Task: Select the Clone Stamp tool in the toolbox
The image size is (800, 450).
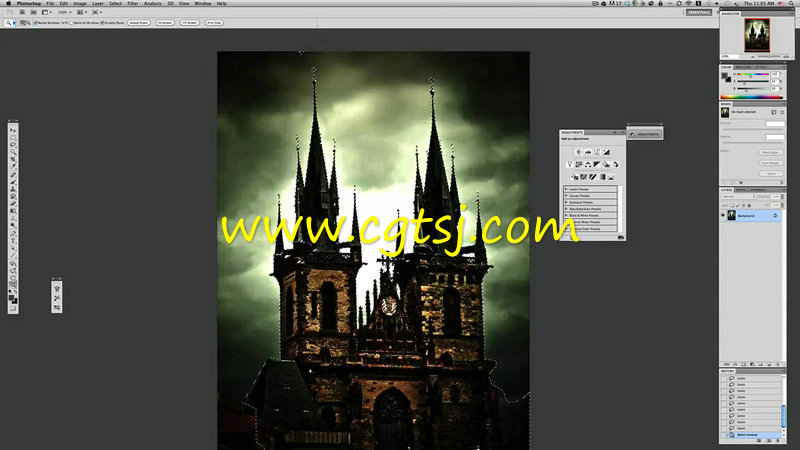Action: (13, 189)
